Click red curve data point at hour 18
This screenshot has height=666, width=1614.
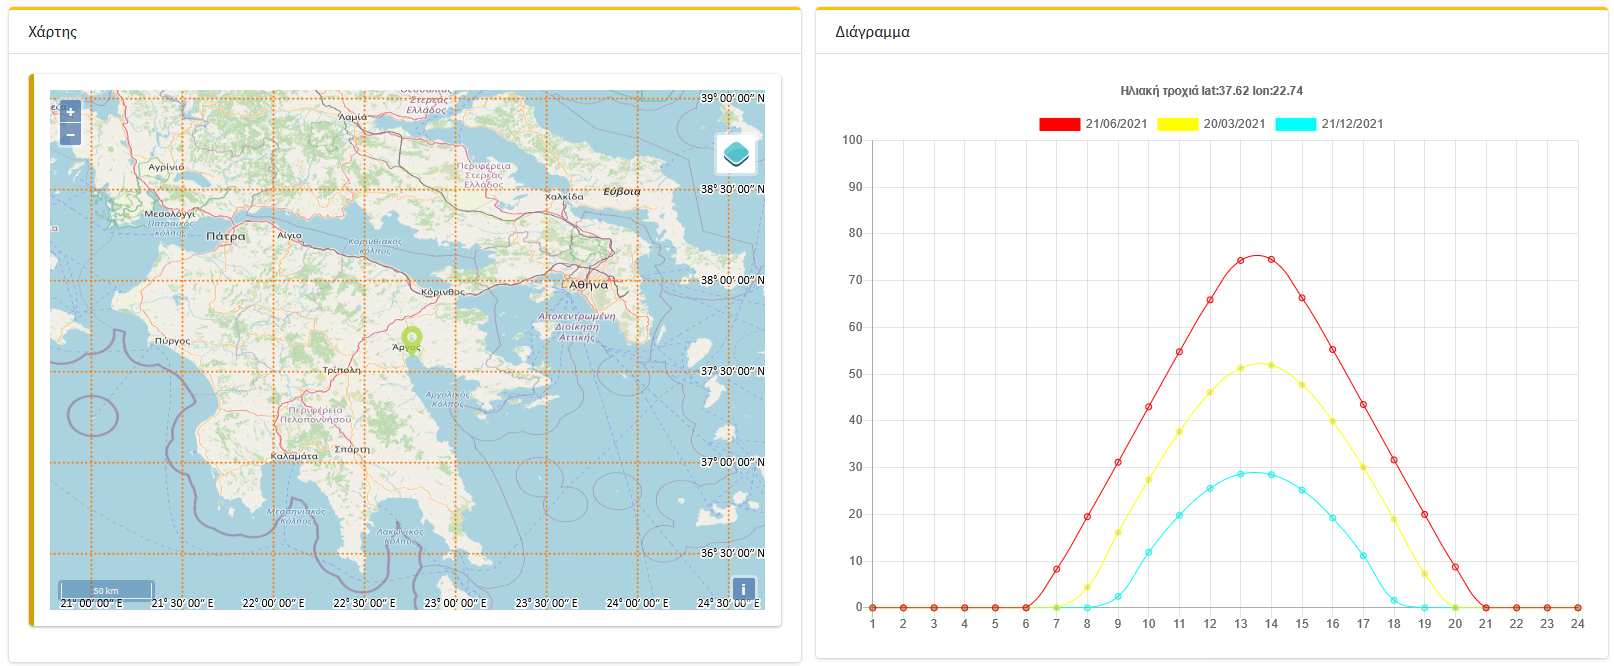(x=1394, y=460)
